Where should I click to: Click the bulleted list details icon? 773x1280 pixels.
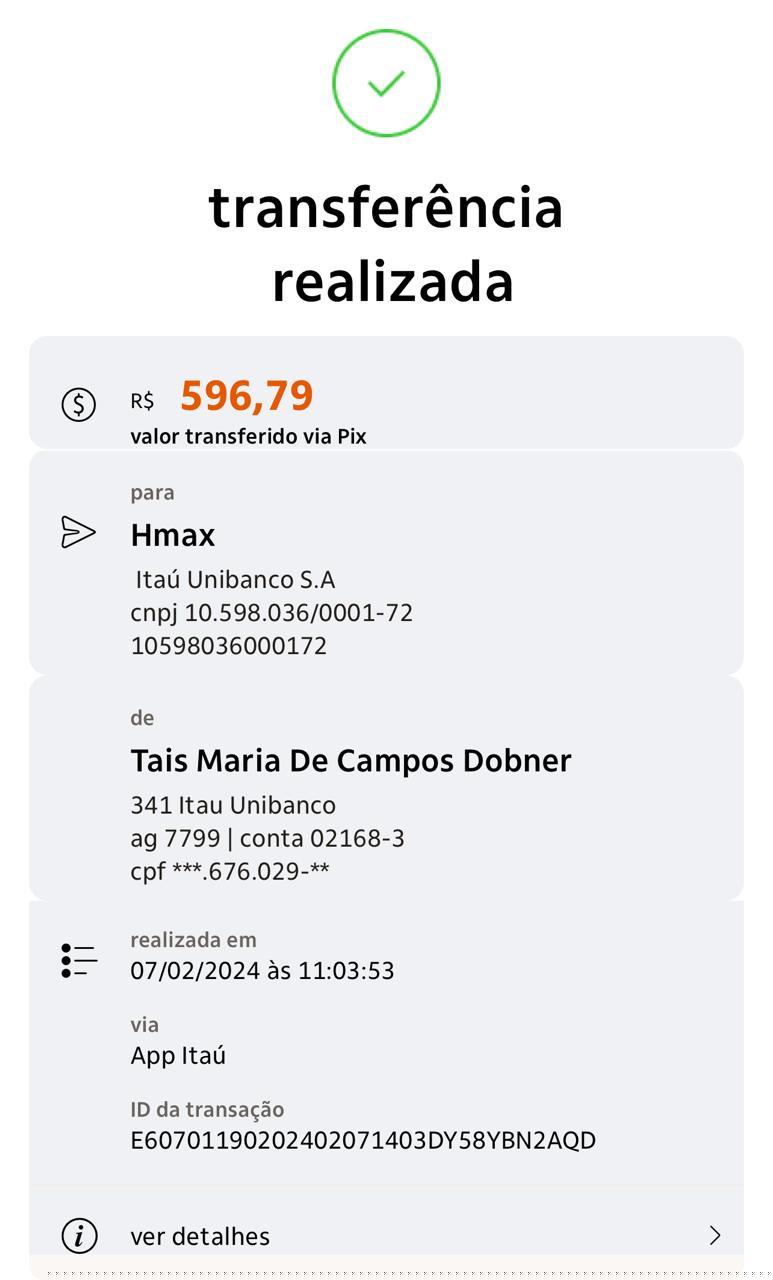tap(79, 960)
